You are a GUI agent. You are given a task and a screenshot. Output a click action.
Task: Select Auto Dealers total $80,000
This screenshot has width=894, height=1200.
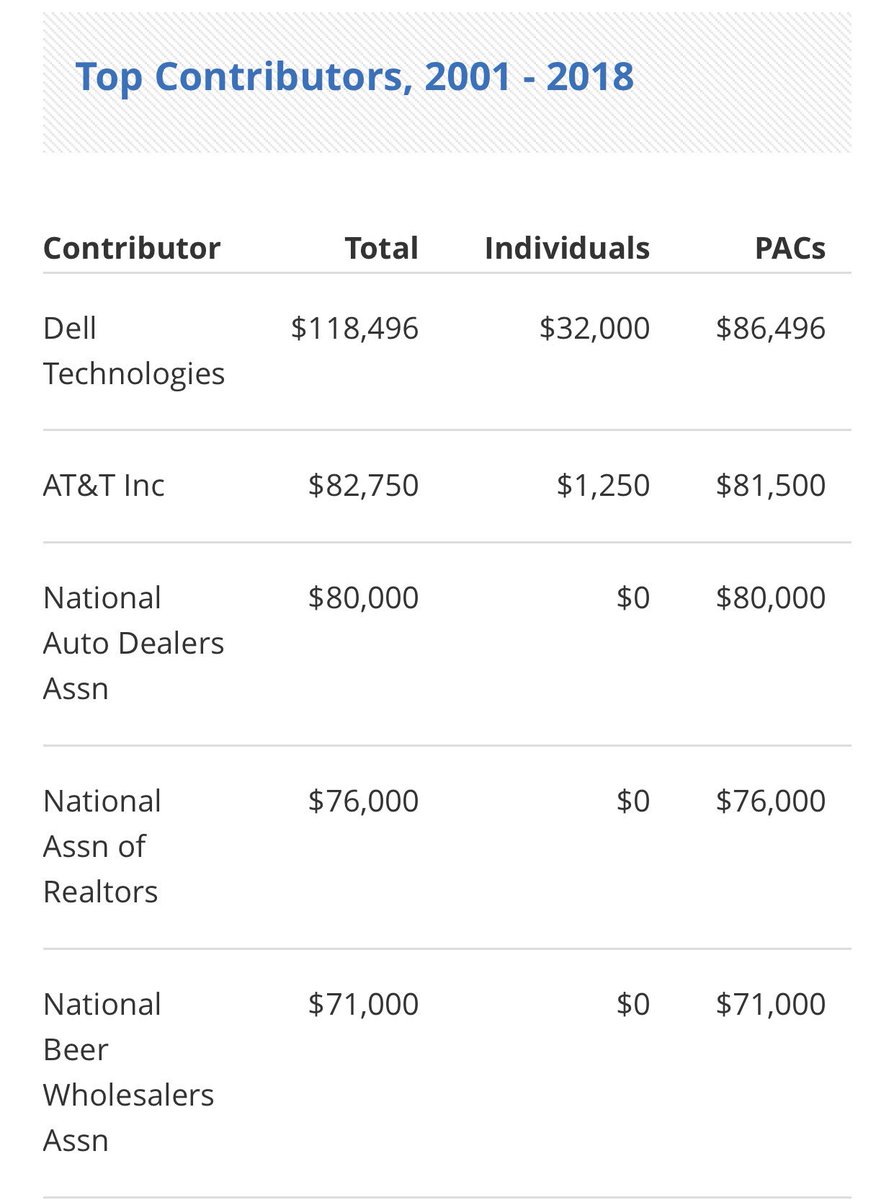tap(364, 598)
